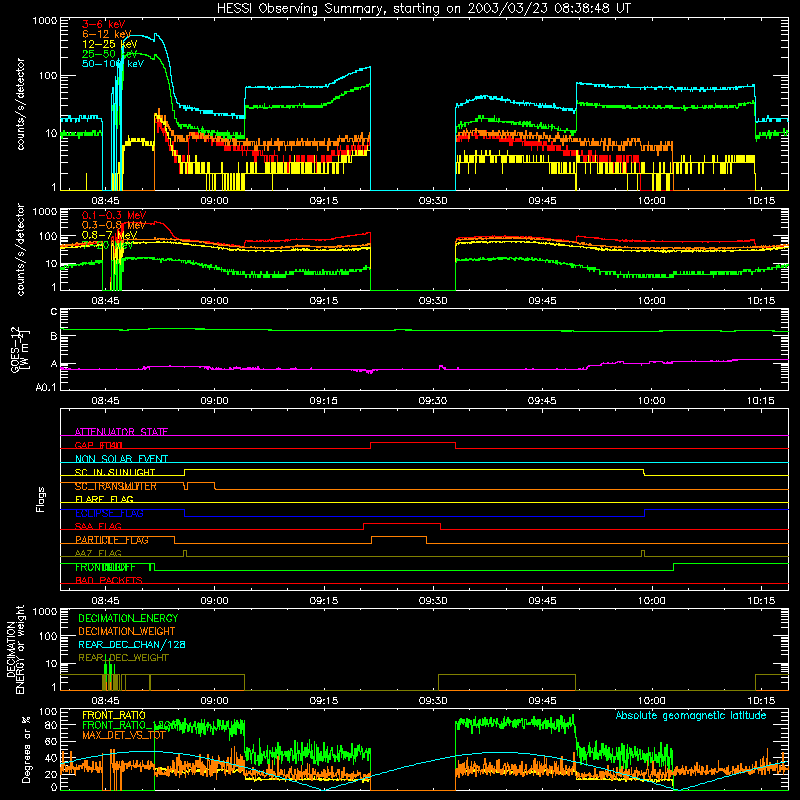
Task: Click the C level label on GOES axis
Action: pos(54,312)
